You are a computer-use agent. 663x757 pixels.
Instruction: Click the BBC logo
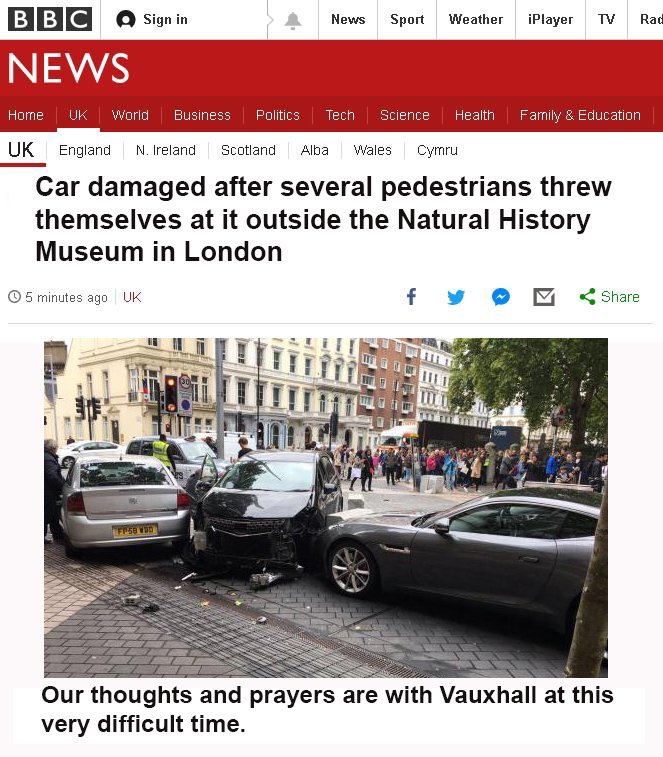pyautogui.click(x=50, y=19)
